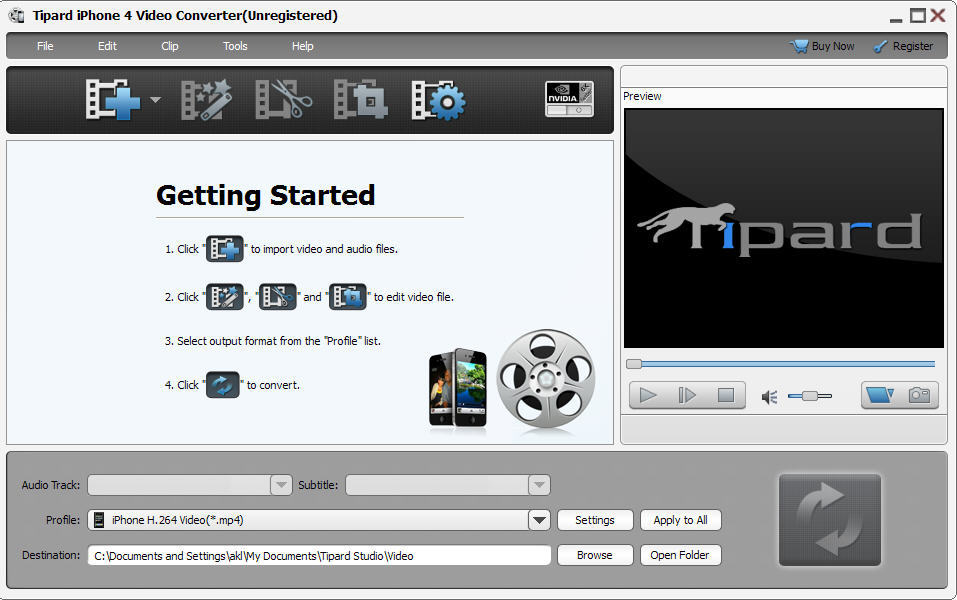Open the Preferences gear film icon
Image resolution: width=957 pixels, height=600 pixels.
click(x=439, y=99)
